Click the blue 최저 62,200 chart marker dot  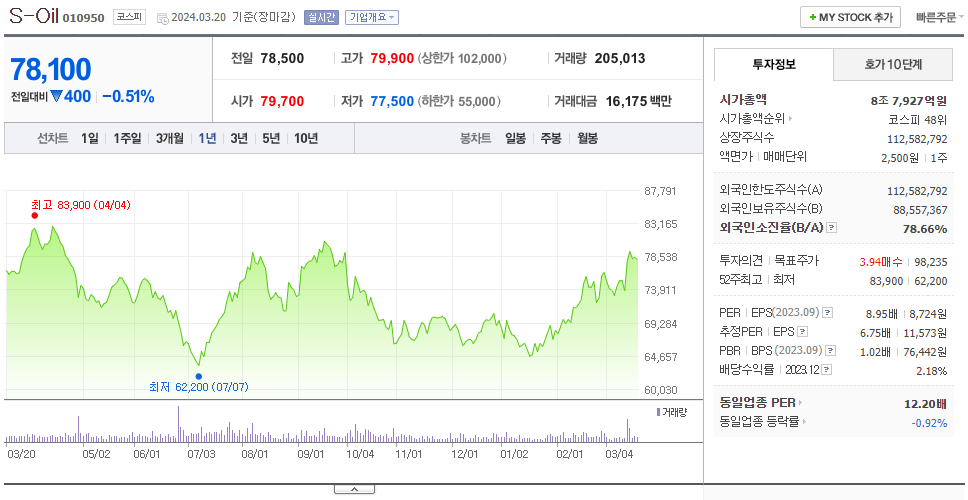pyautogui.click(x=199, y=376)
